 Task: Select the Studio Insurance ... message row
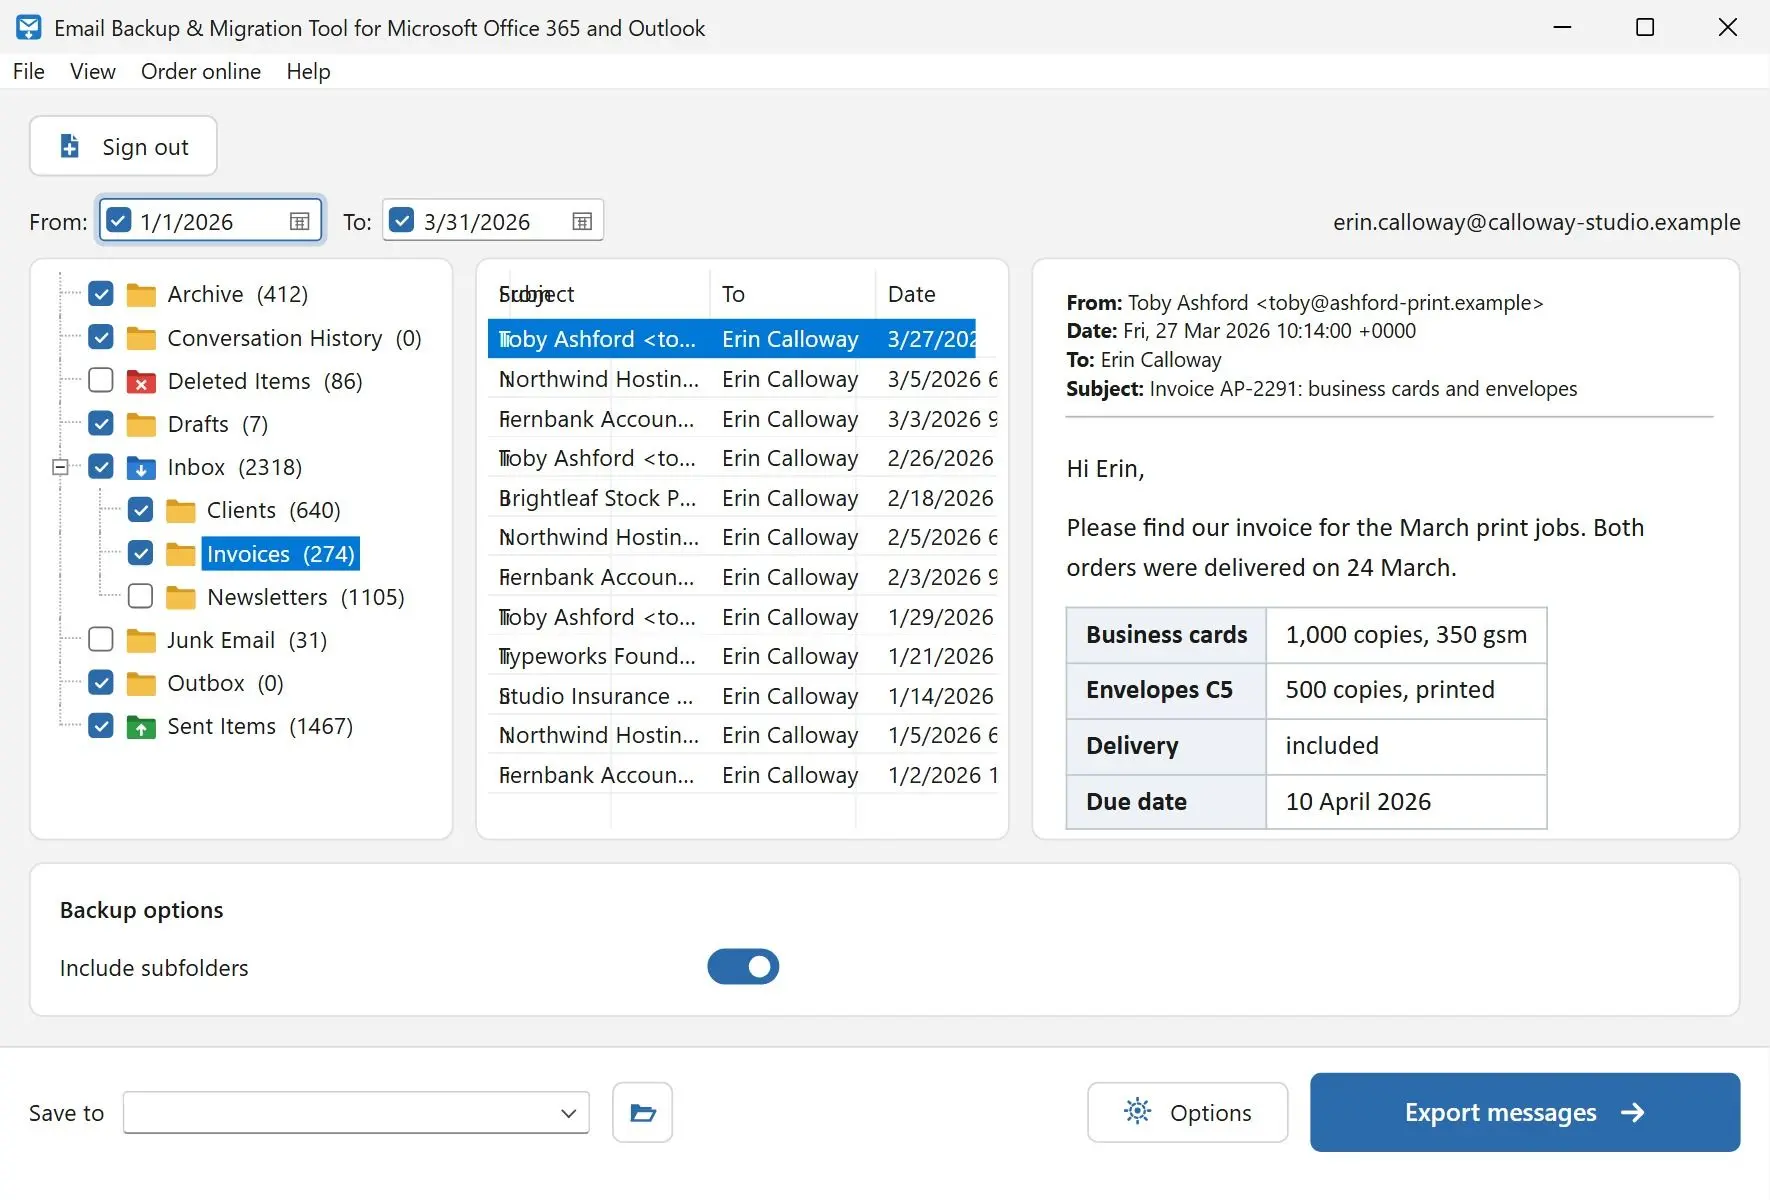point(742,696)
